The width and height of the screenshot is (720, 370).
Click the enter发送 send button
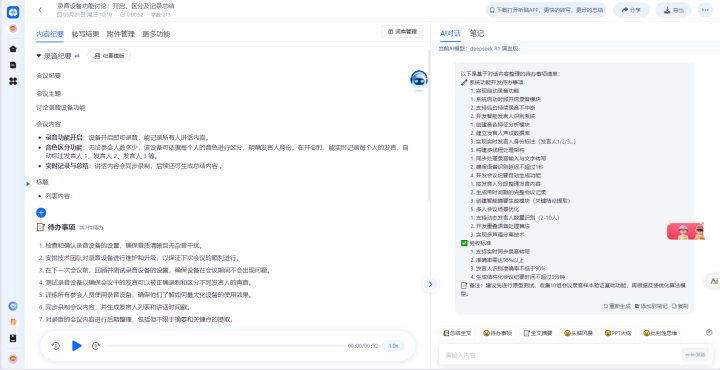pos(695,354)
